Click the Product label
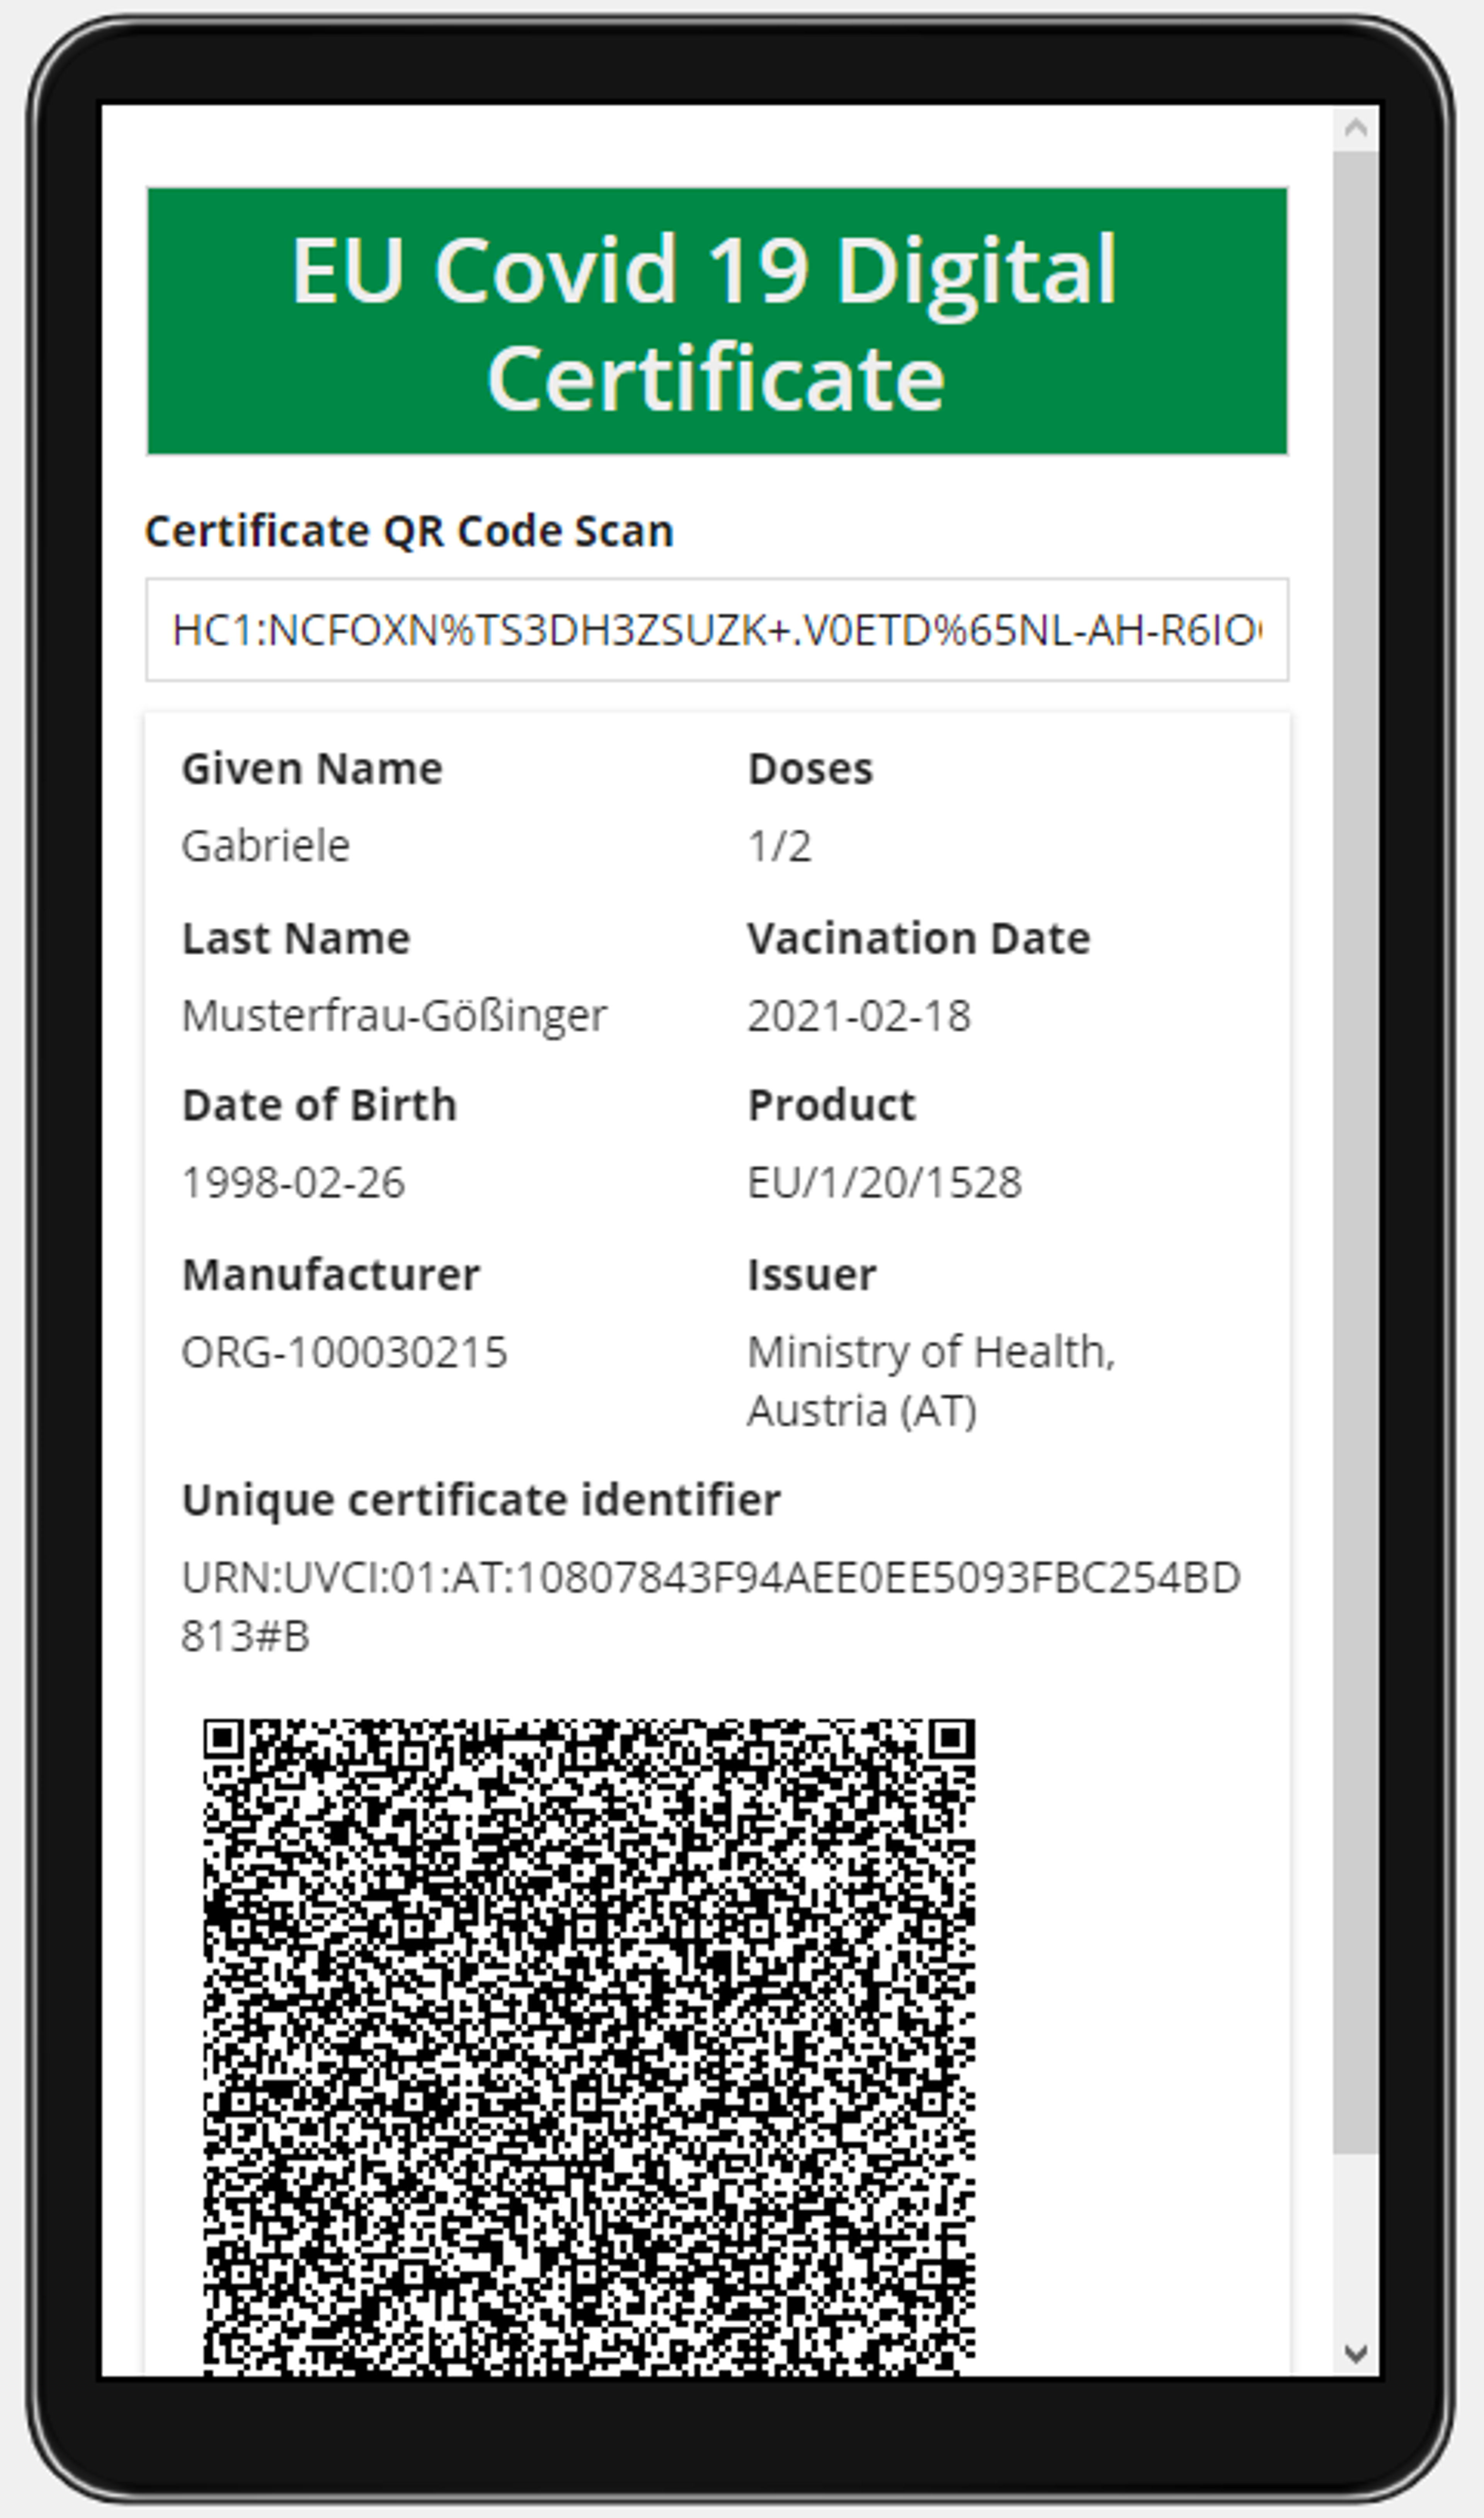 click(x=832, y=1106)
